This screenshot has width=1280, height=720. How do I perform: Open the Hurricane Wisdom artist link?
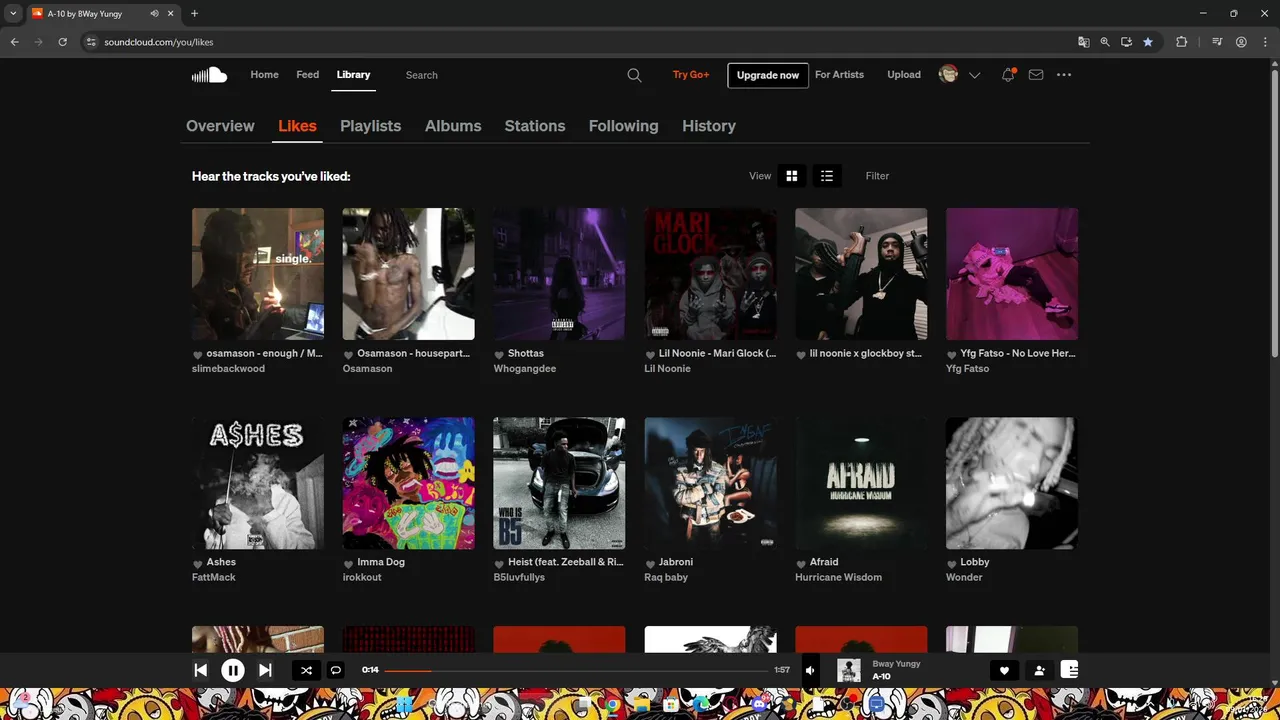pyautogui.click(x=838, y=577)
